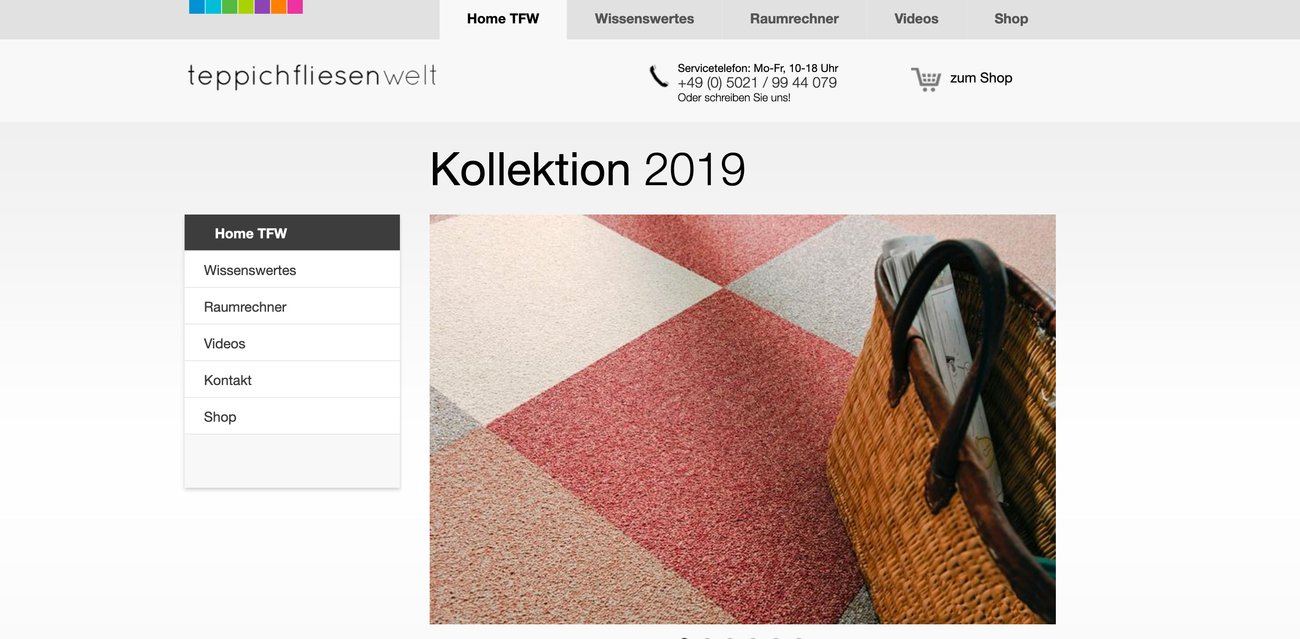Image resolution: width=1300 pixels, height=639 pixels.
Task: Select Home TFW in the sidebar menu
Action: click(292, 233)
